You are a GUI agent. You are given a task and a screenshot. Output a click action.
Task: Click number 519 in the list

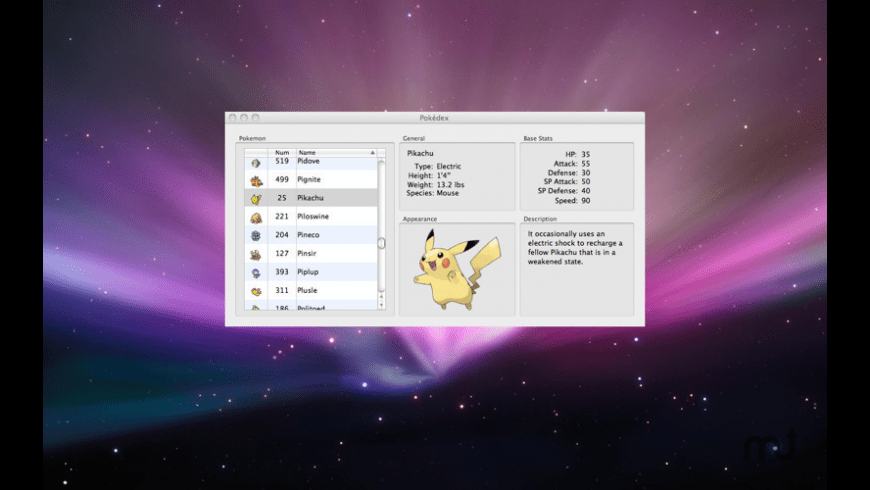pos(282,161)
